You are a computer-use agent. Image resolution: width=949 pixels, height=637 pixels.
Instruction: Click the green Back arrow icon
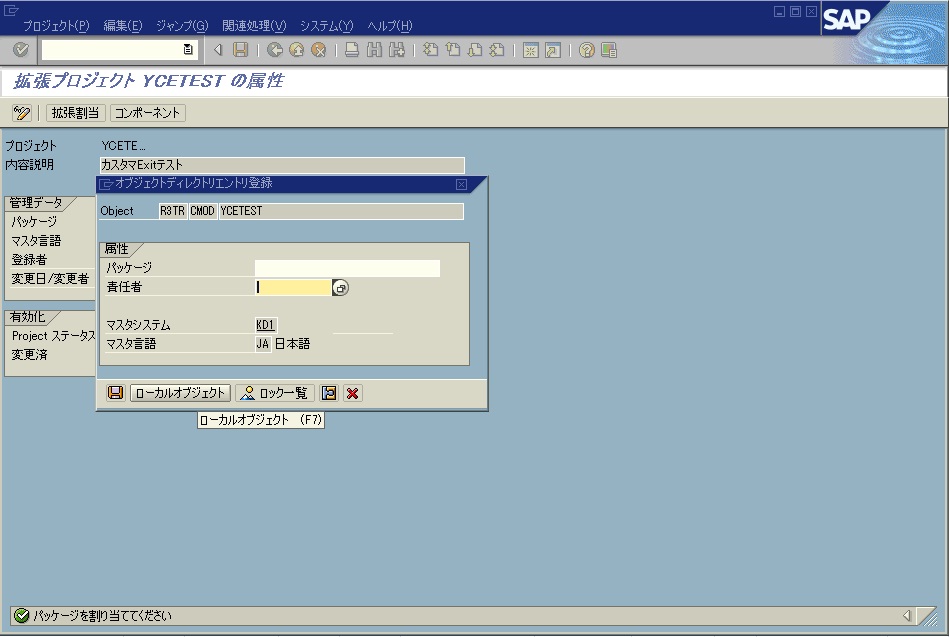coord(275,51)
